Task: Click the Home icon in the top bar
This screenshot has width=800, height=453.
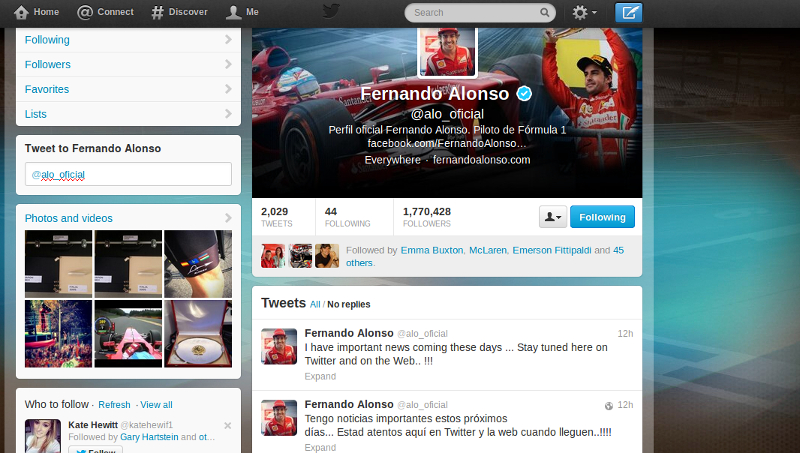Action: click(x=21, y=12)
